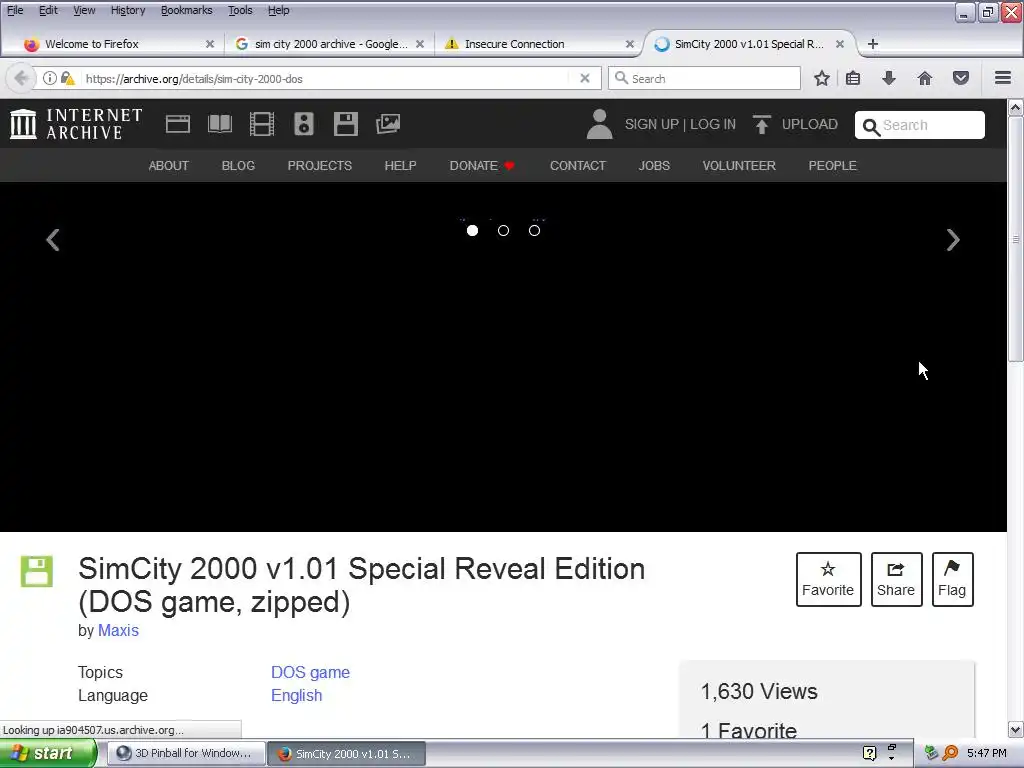Image resolution: width=1024 pixels, height=768 pixels.
Task: Click the insecure lock warning icon
Action: 67,78
